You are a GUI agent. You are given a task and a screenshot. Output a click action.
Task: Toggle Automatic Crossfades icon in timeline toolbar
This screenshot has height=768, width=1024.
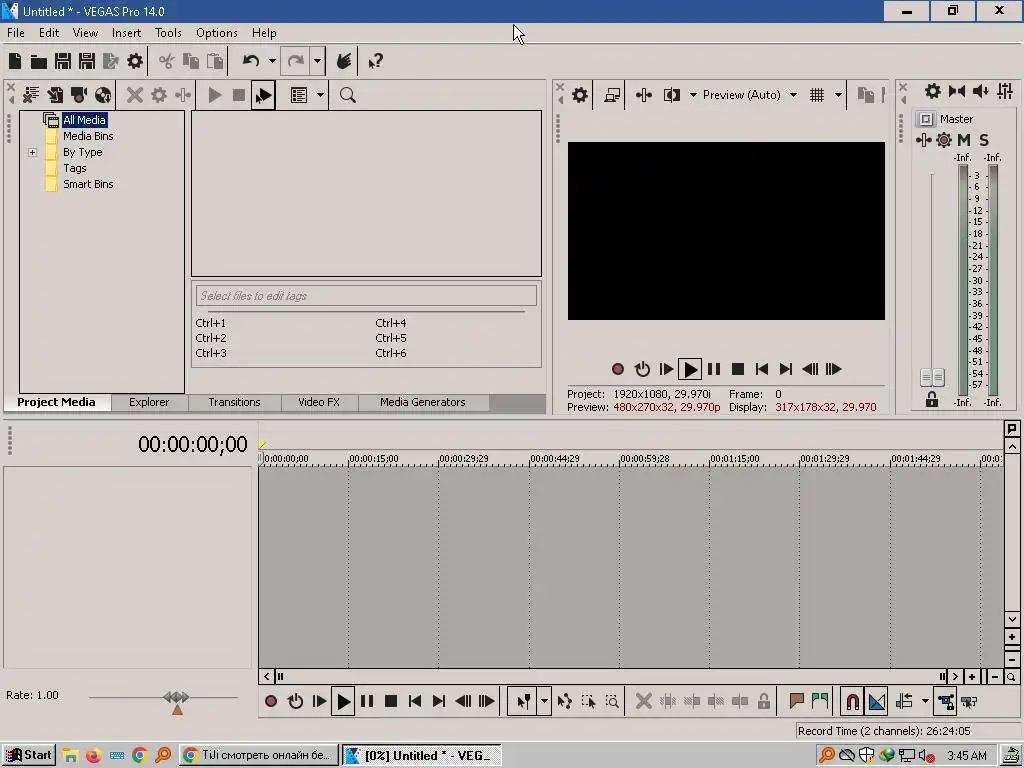point(877,702)
